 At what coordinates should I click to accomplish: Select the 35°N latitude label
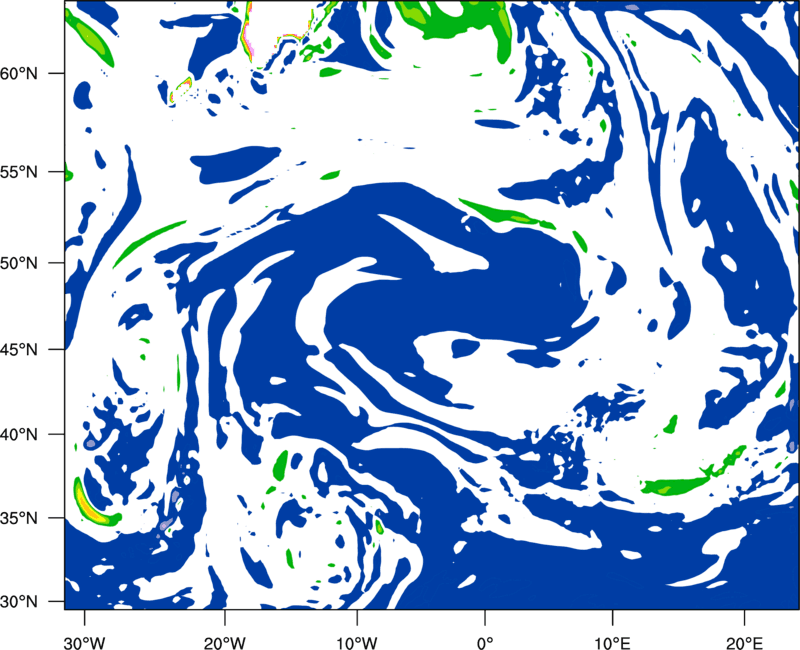(19, 519)
